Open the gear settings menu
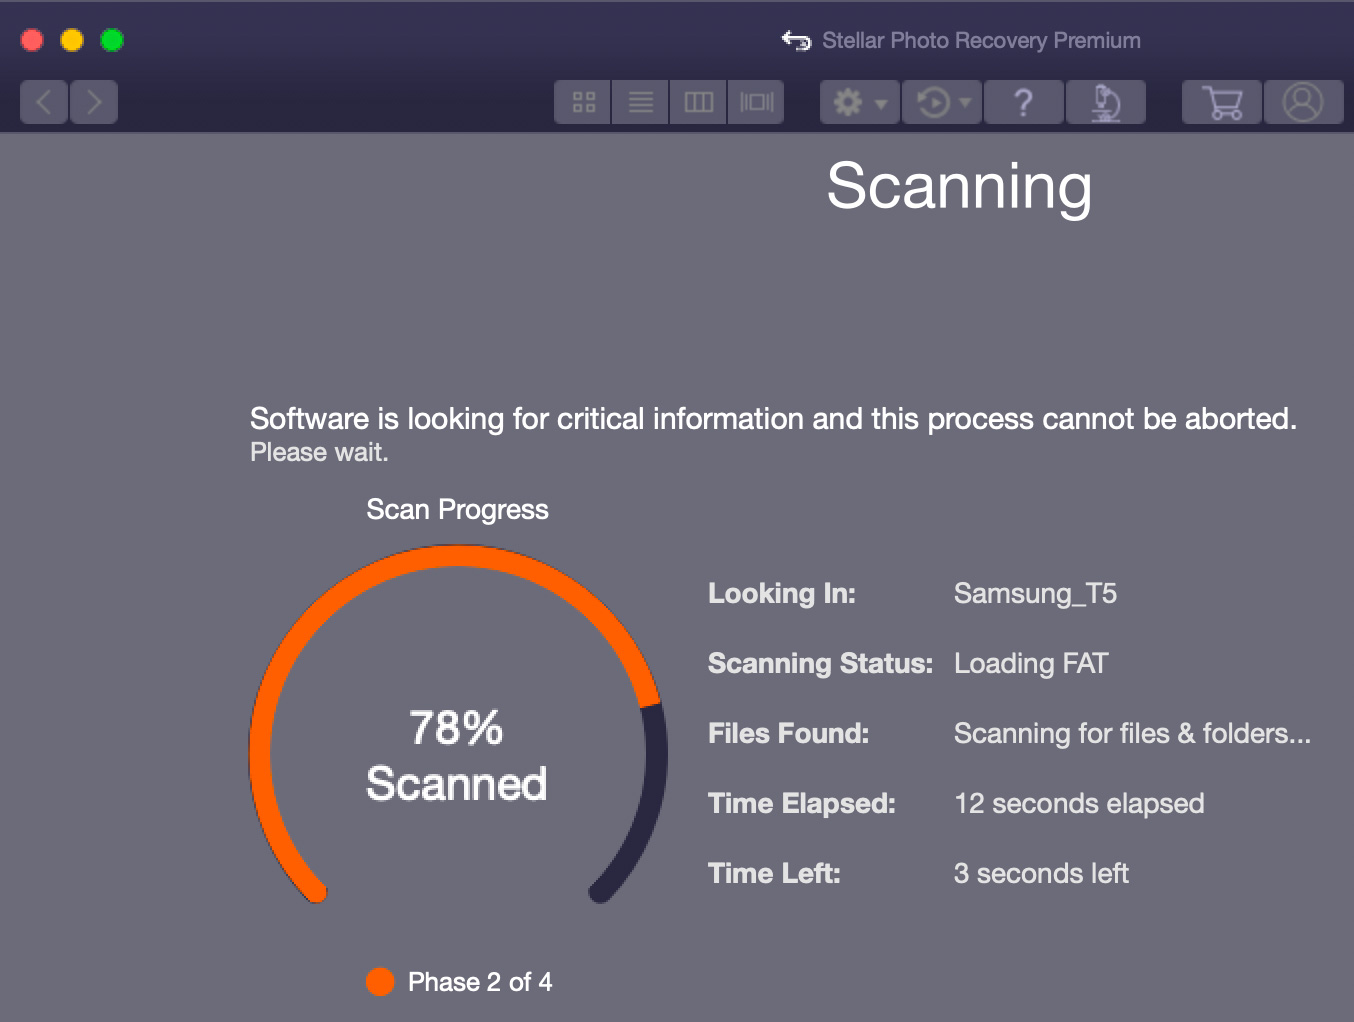Image resolution: width=1354 pixels, height=1022 pixels. (x=860, y=102)
